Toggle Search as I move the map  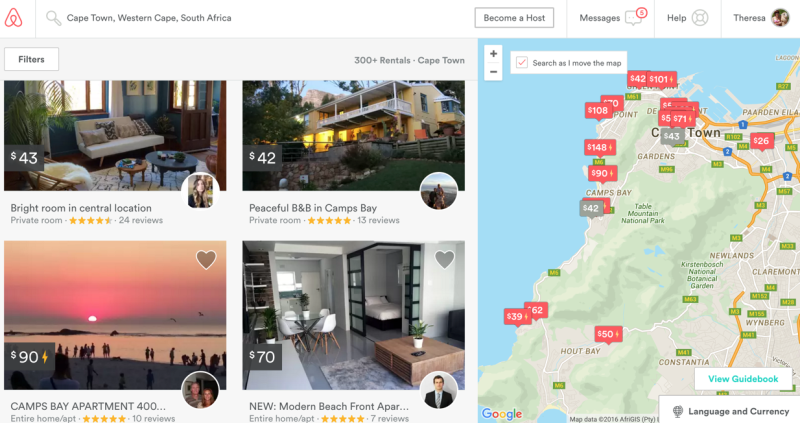521,63
